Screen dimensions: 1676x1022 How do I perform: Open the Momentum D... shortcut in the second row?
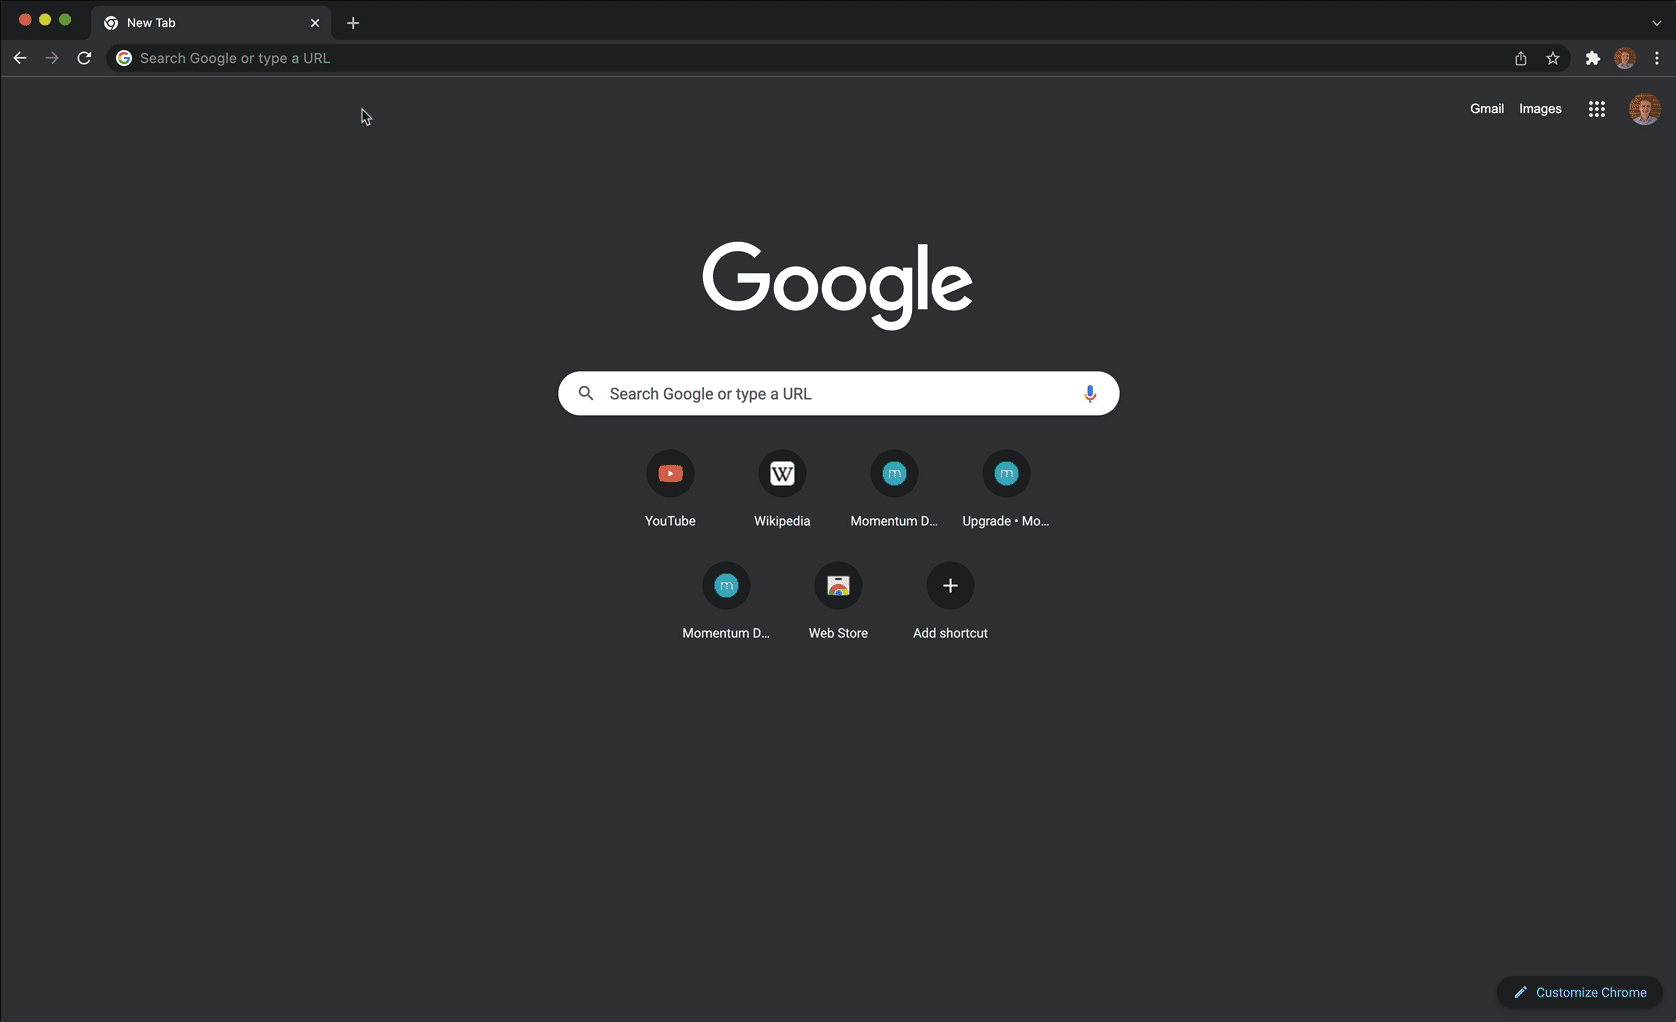(x=726, y=601)
